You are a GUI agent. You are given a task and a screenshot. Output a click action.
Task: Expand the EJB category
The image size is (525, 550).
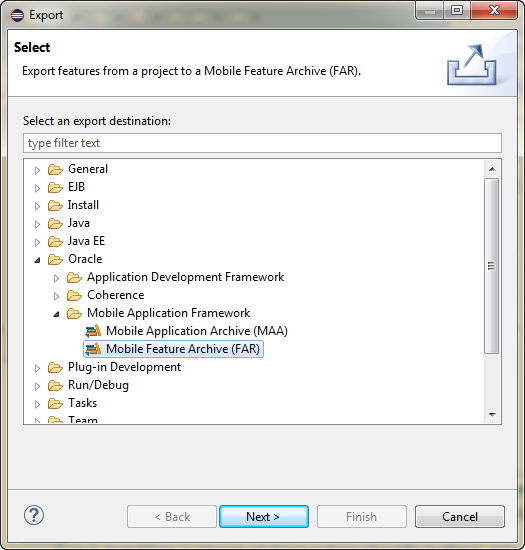[37, 188]
